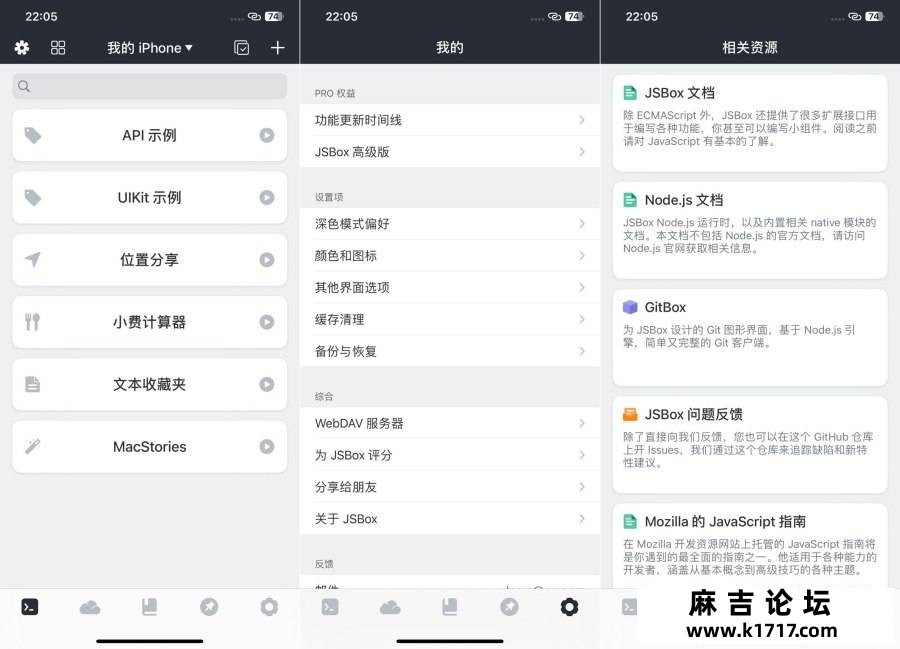Tap hotspot link icon in second status bar
The height and width of the screenshot is (649, 900).
[x=554, y=17]
